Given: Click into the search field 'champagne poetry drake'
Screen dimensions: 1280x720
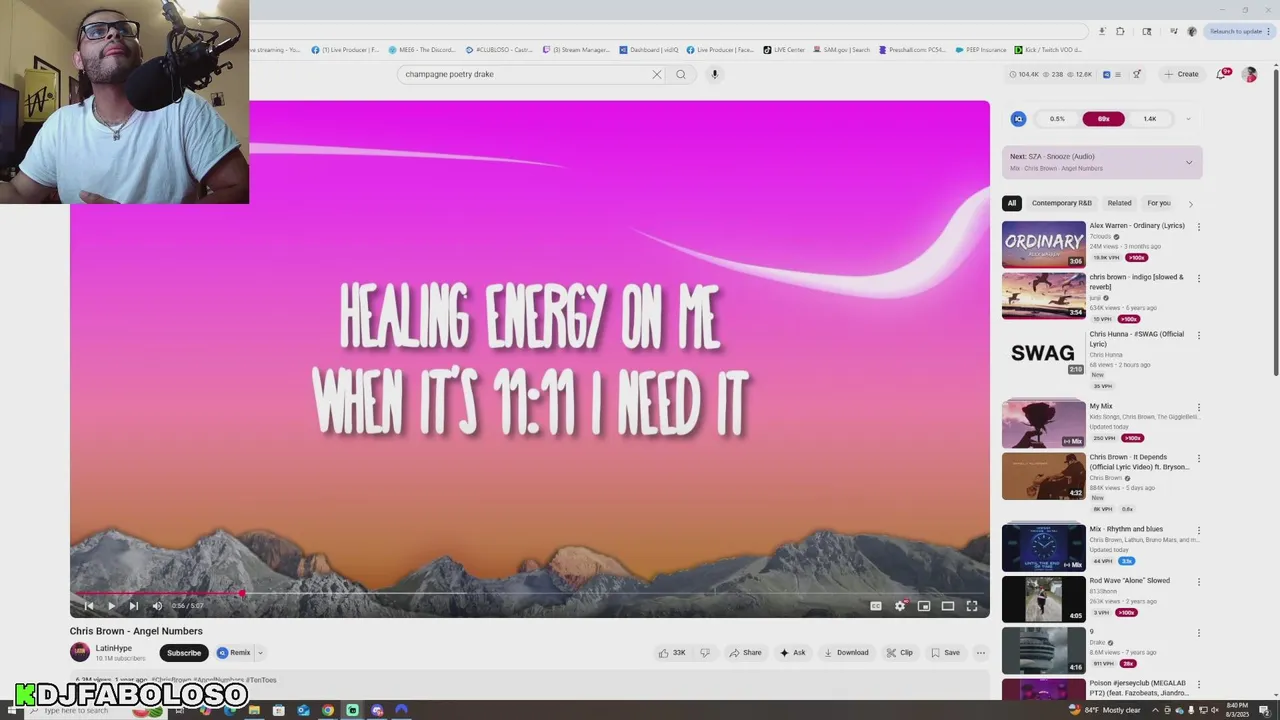Looking at the screenshot, I should 525,74.
